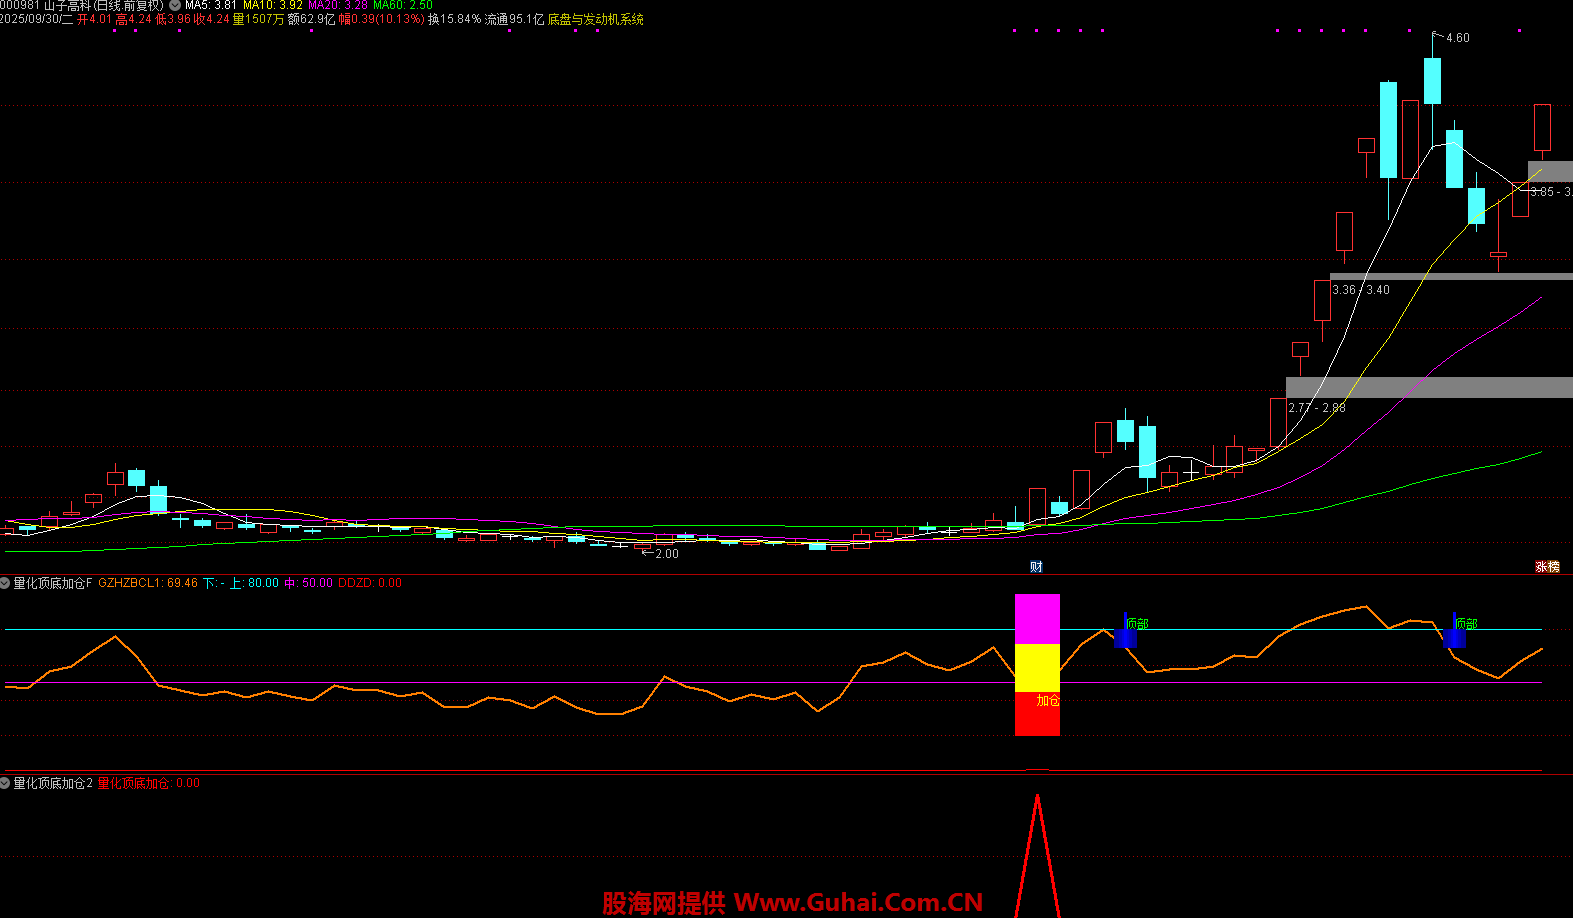
Task: Click the 2.00 low price marker
Action: click(665, 554)
